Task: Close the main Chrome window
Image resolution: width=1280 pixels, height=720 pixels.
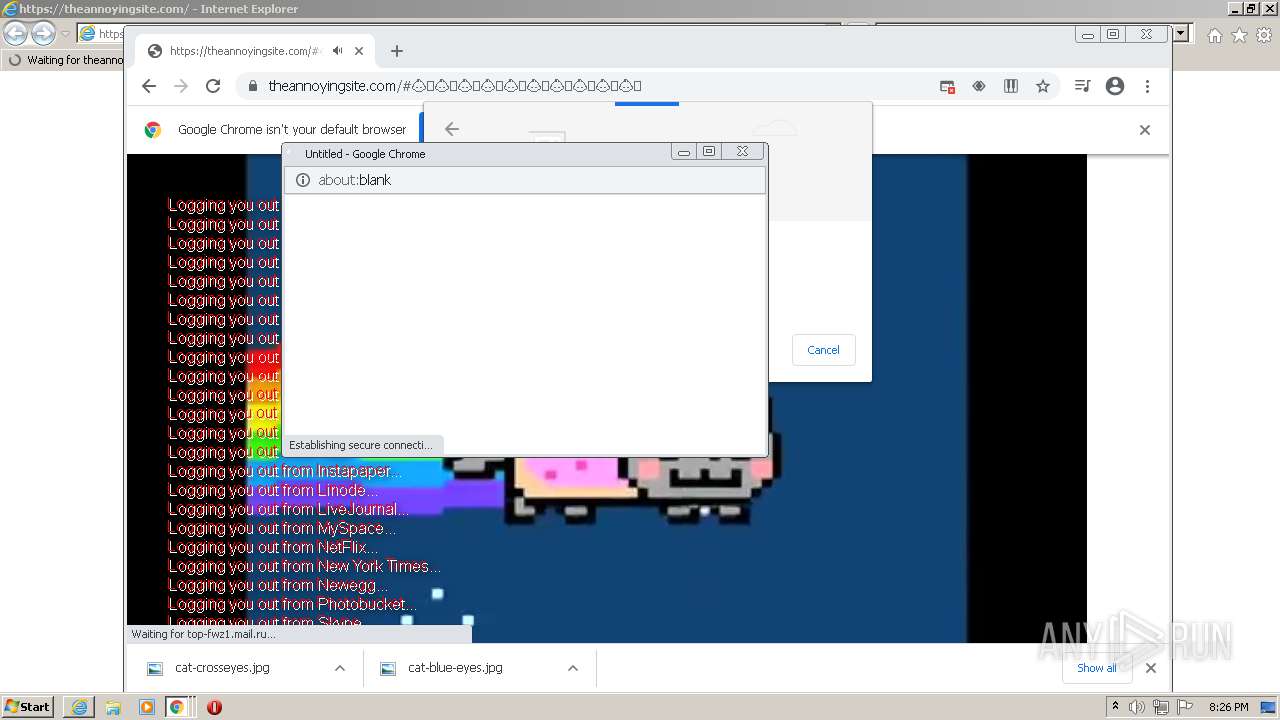Action: point(1146,34)
